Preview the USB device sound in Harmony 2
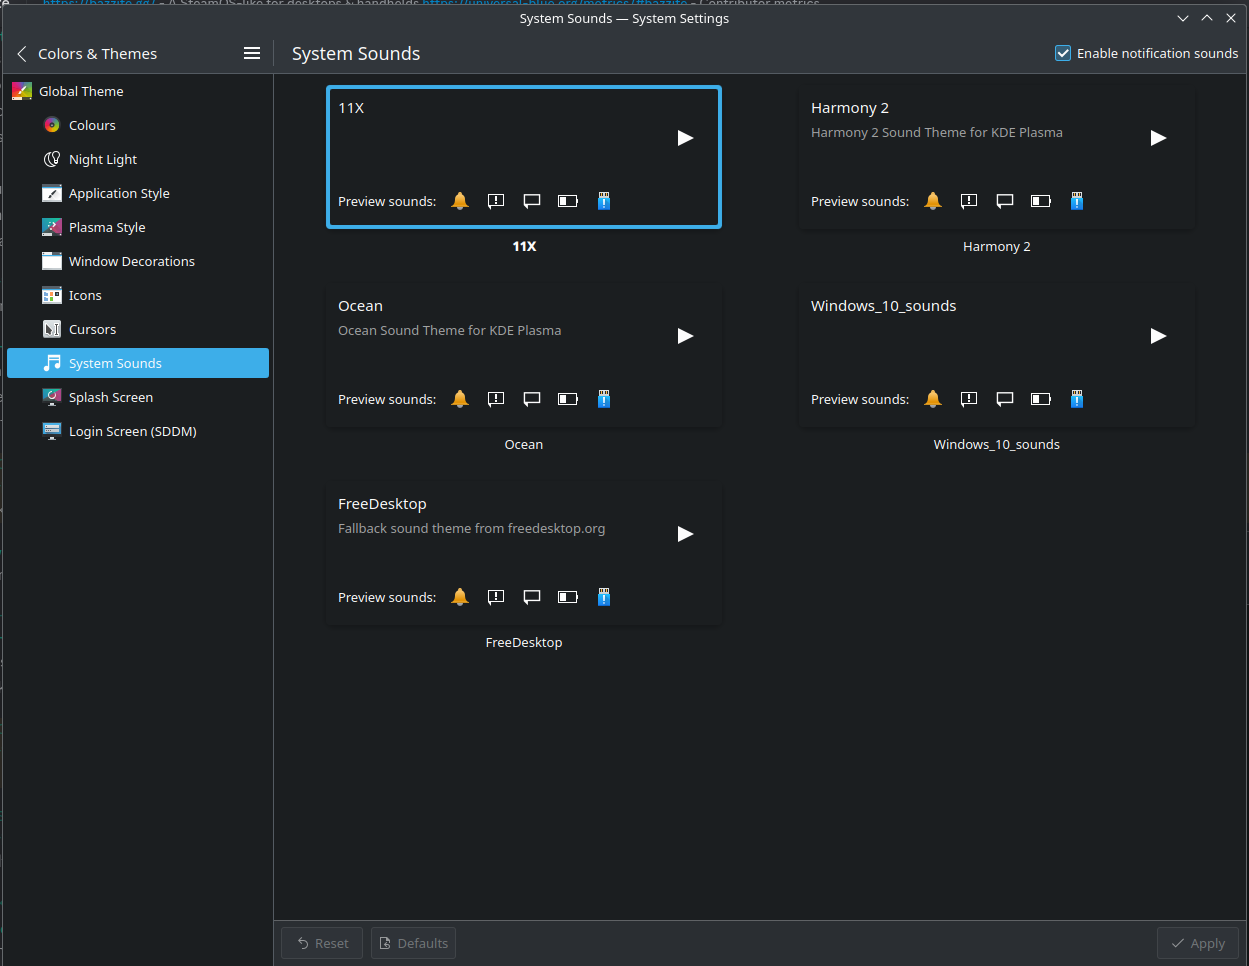Viewport: 1249px width, 966px height. 1077,201
